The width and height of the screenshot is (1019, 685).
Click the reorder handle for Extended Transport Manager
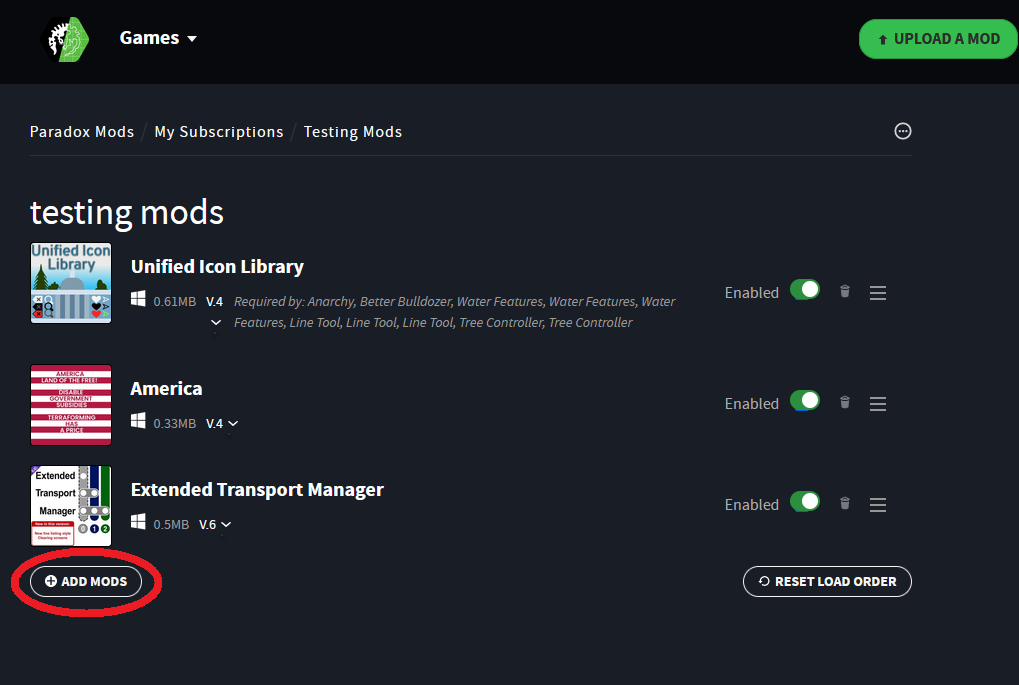[877, 505]
